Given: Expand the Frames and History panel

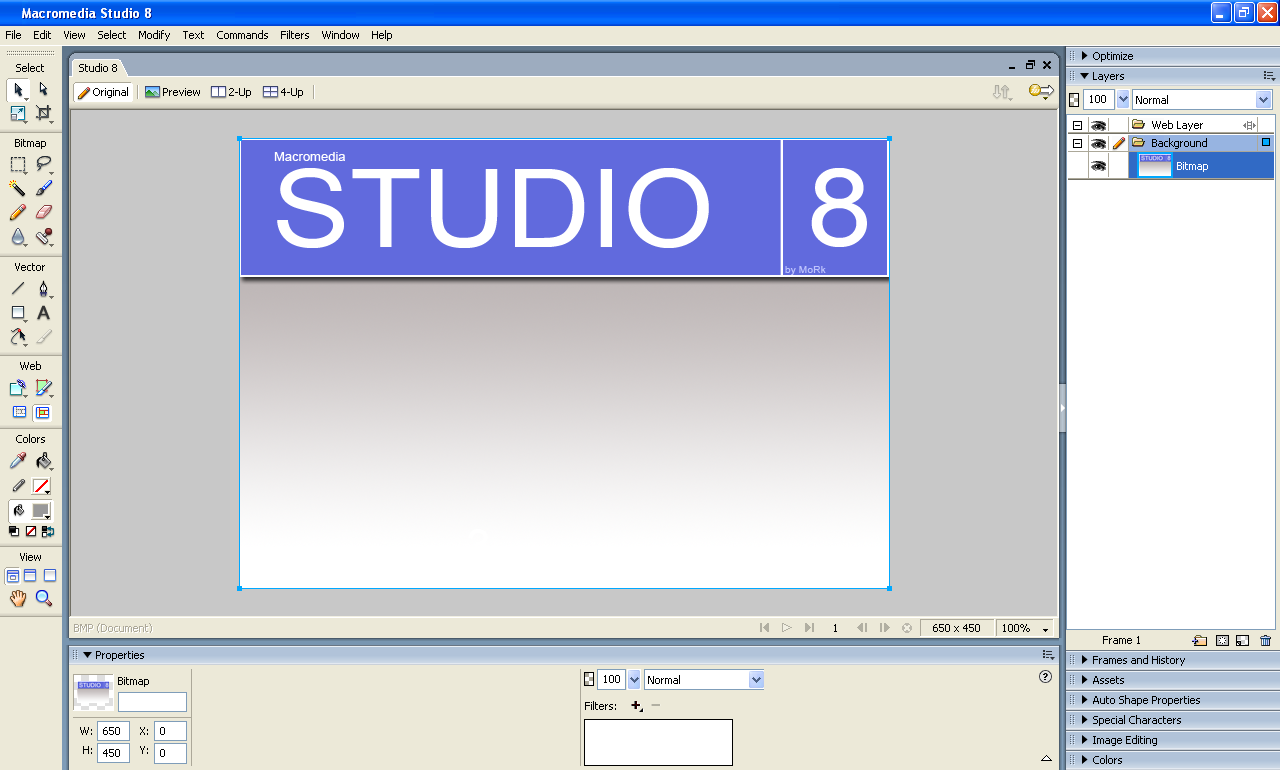Looking at the screenshot, I should [1138, 660].
